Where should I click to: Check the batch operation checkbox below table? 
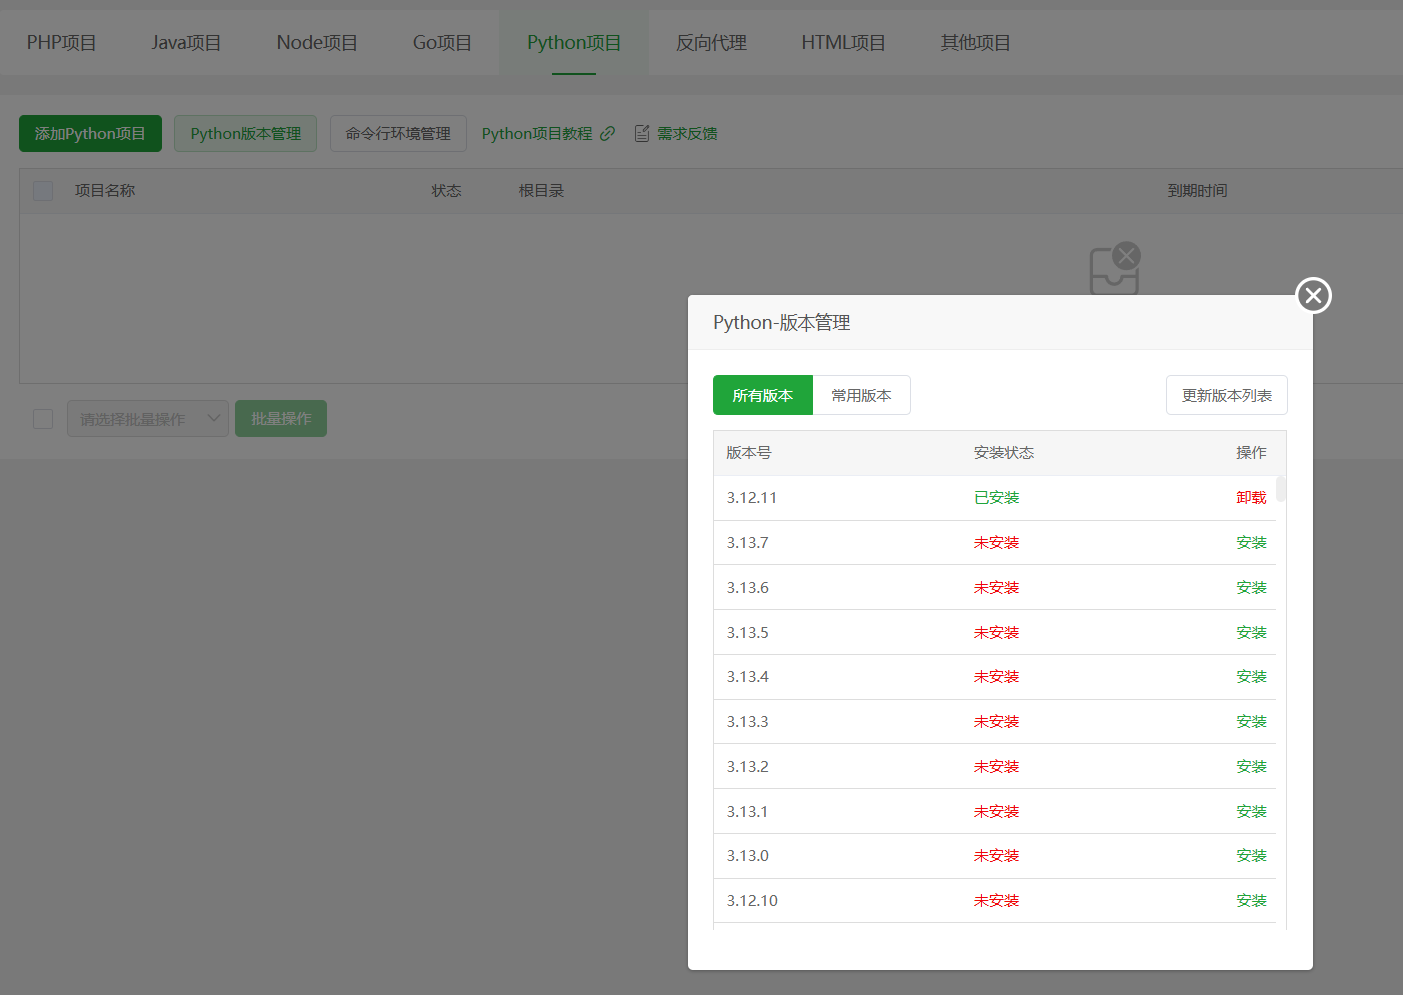click(43, 418)
